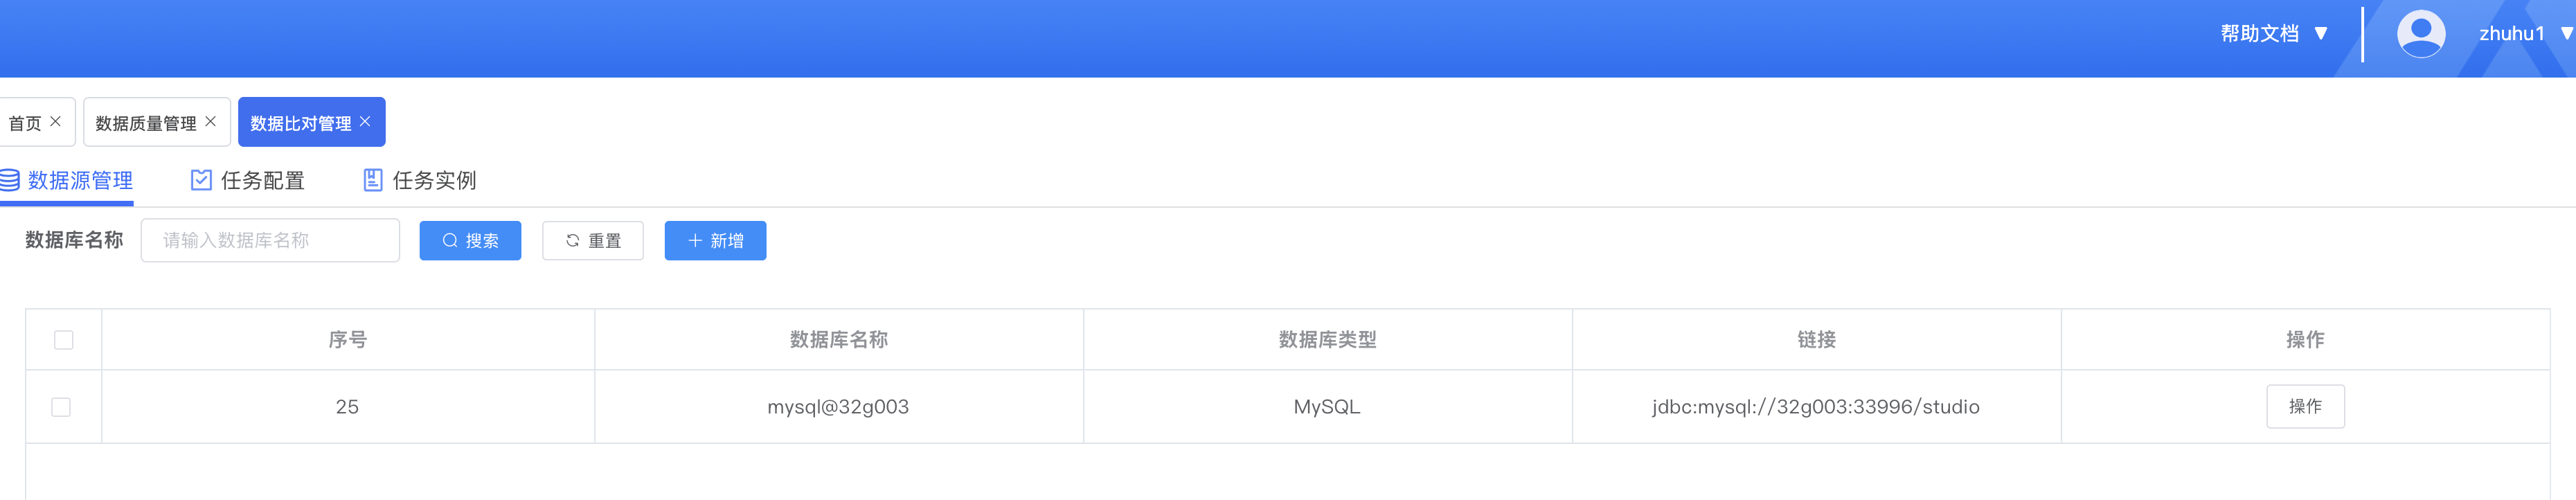The image size is (2576, 500).
Task: Check the row 25 checkbox
Action: (61, 407)
